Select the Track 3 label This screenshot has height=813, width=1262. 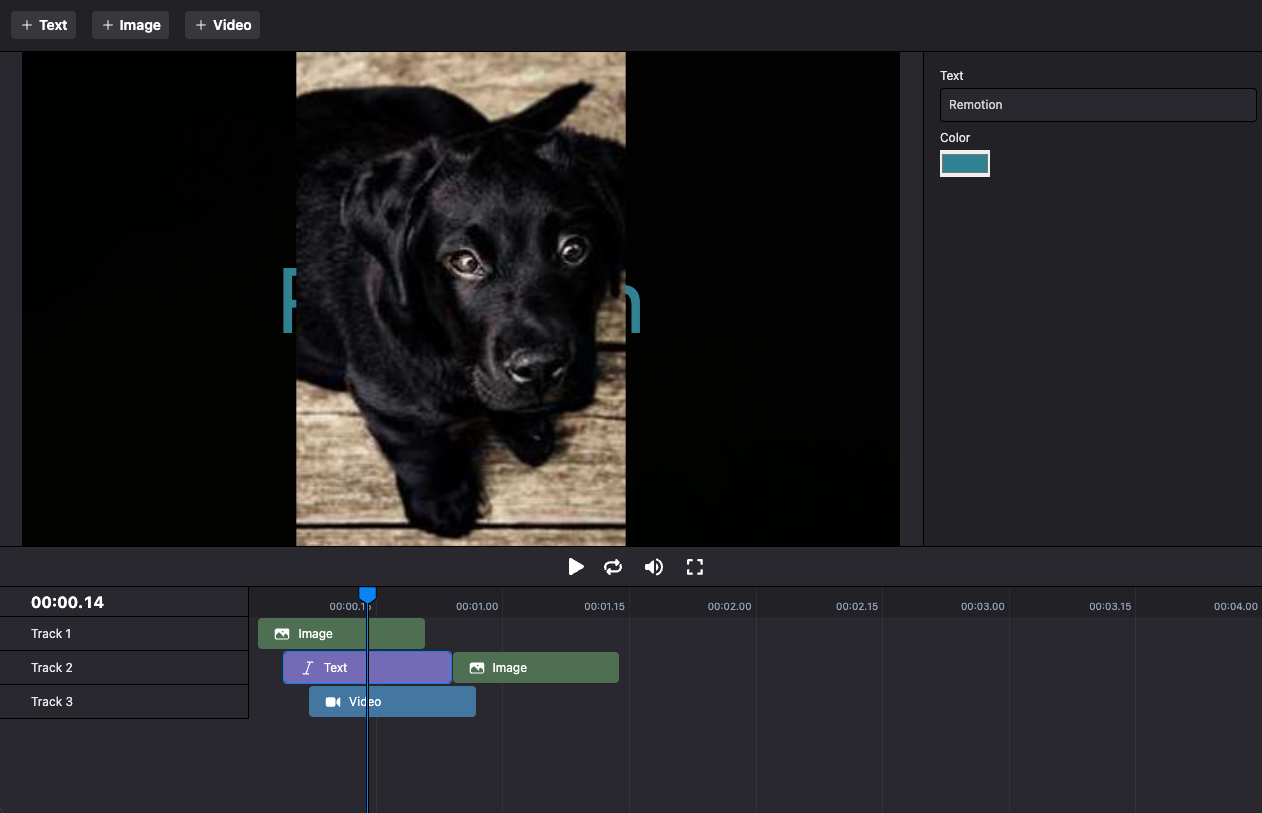click(x=51, y=702)
